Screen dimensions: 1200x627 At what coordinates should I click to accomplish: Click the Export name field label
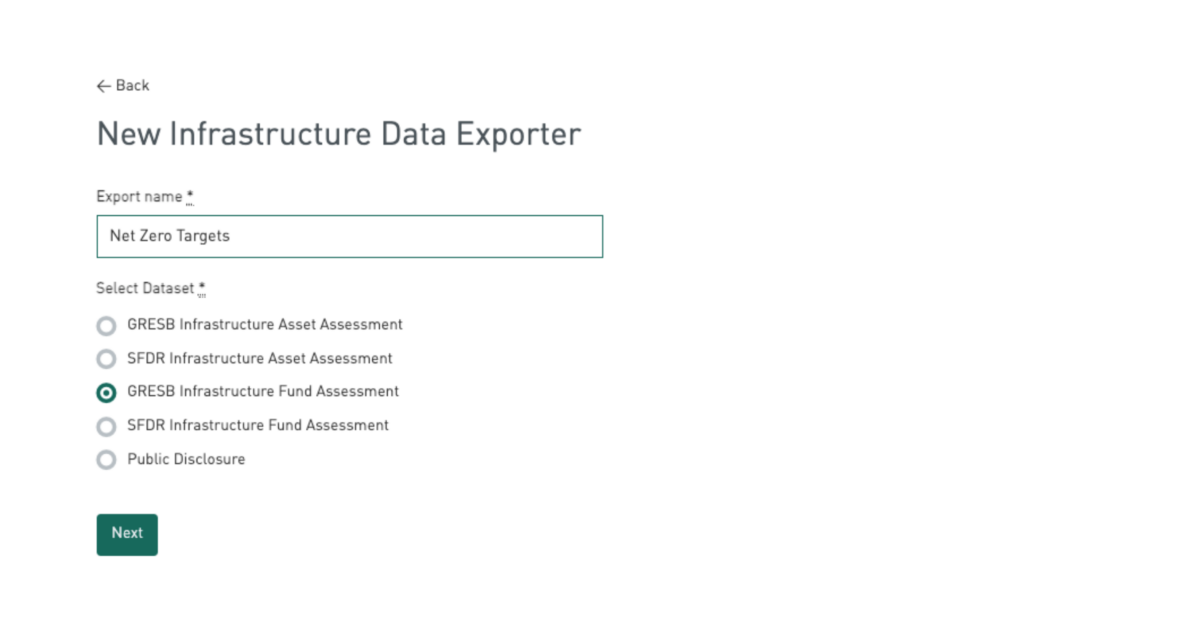click(x=139, y=197)
